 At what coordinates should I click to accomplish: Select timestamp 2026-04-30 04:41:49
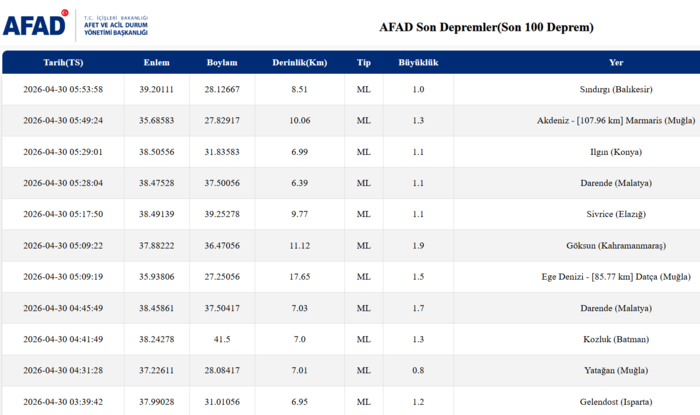click(63, 339)
